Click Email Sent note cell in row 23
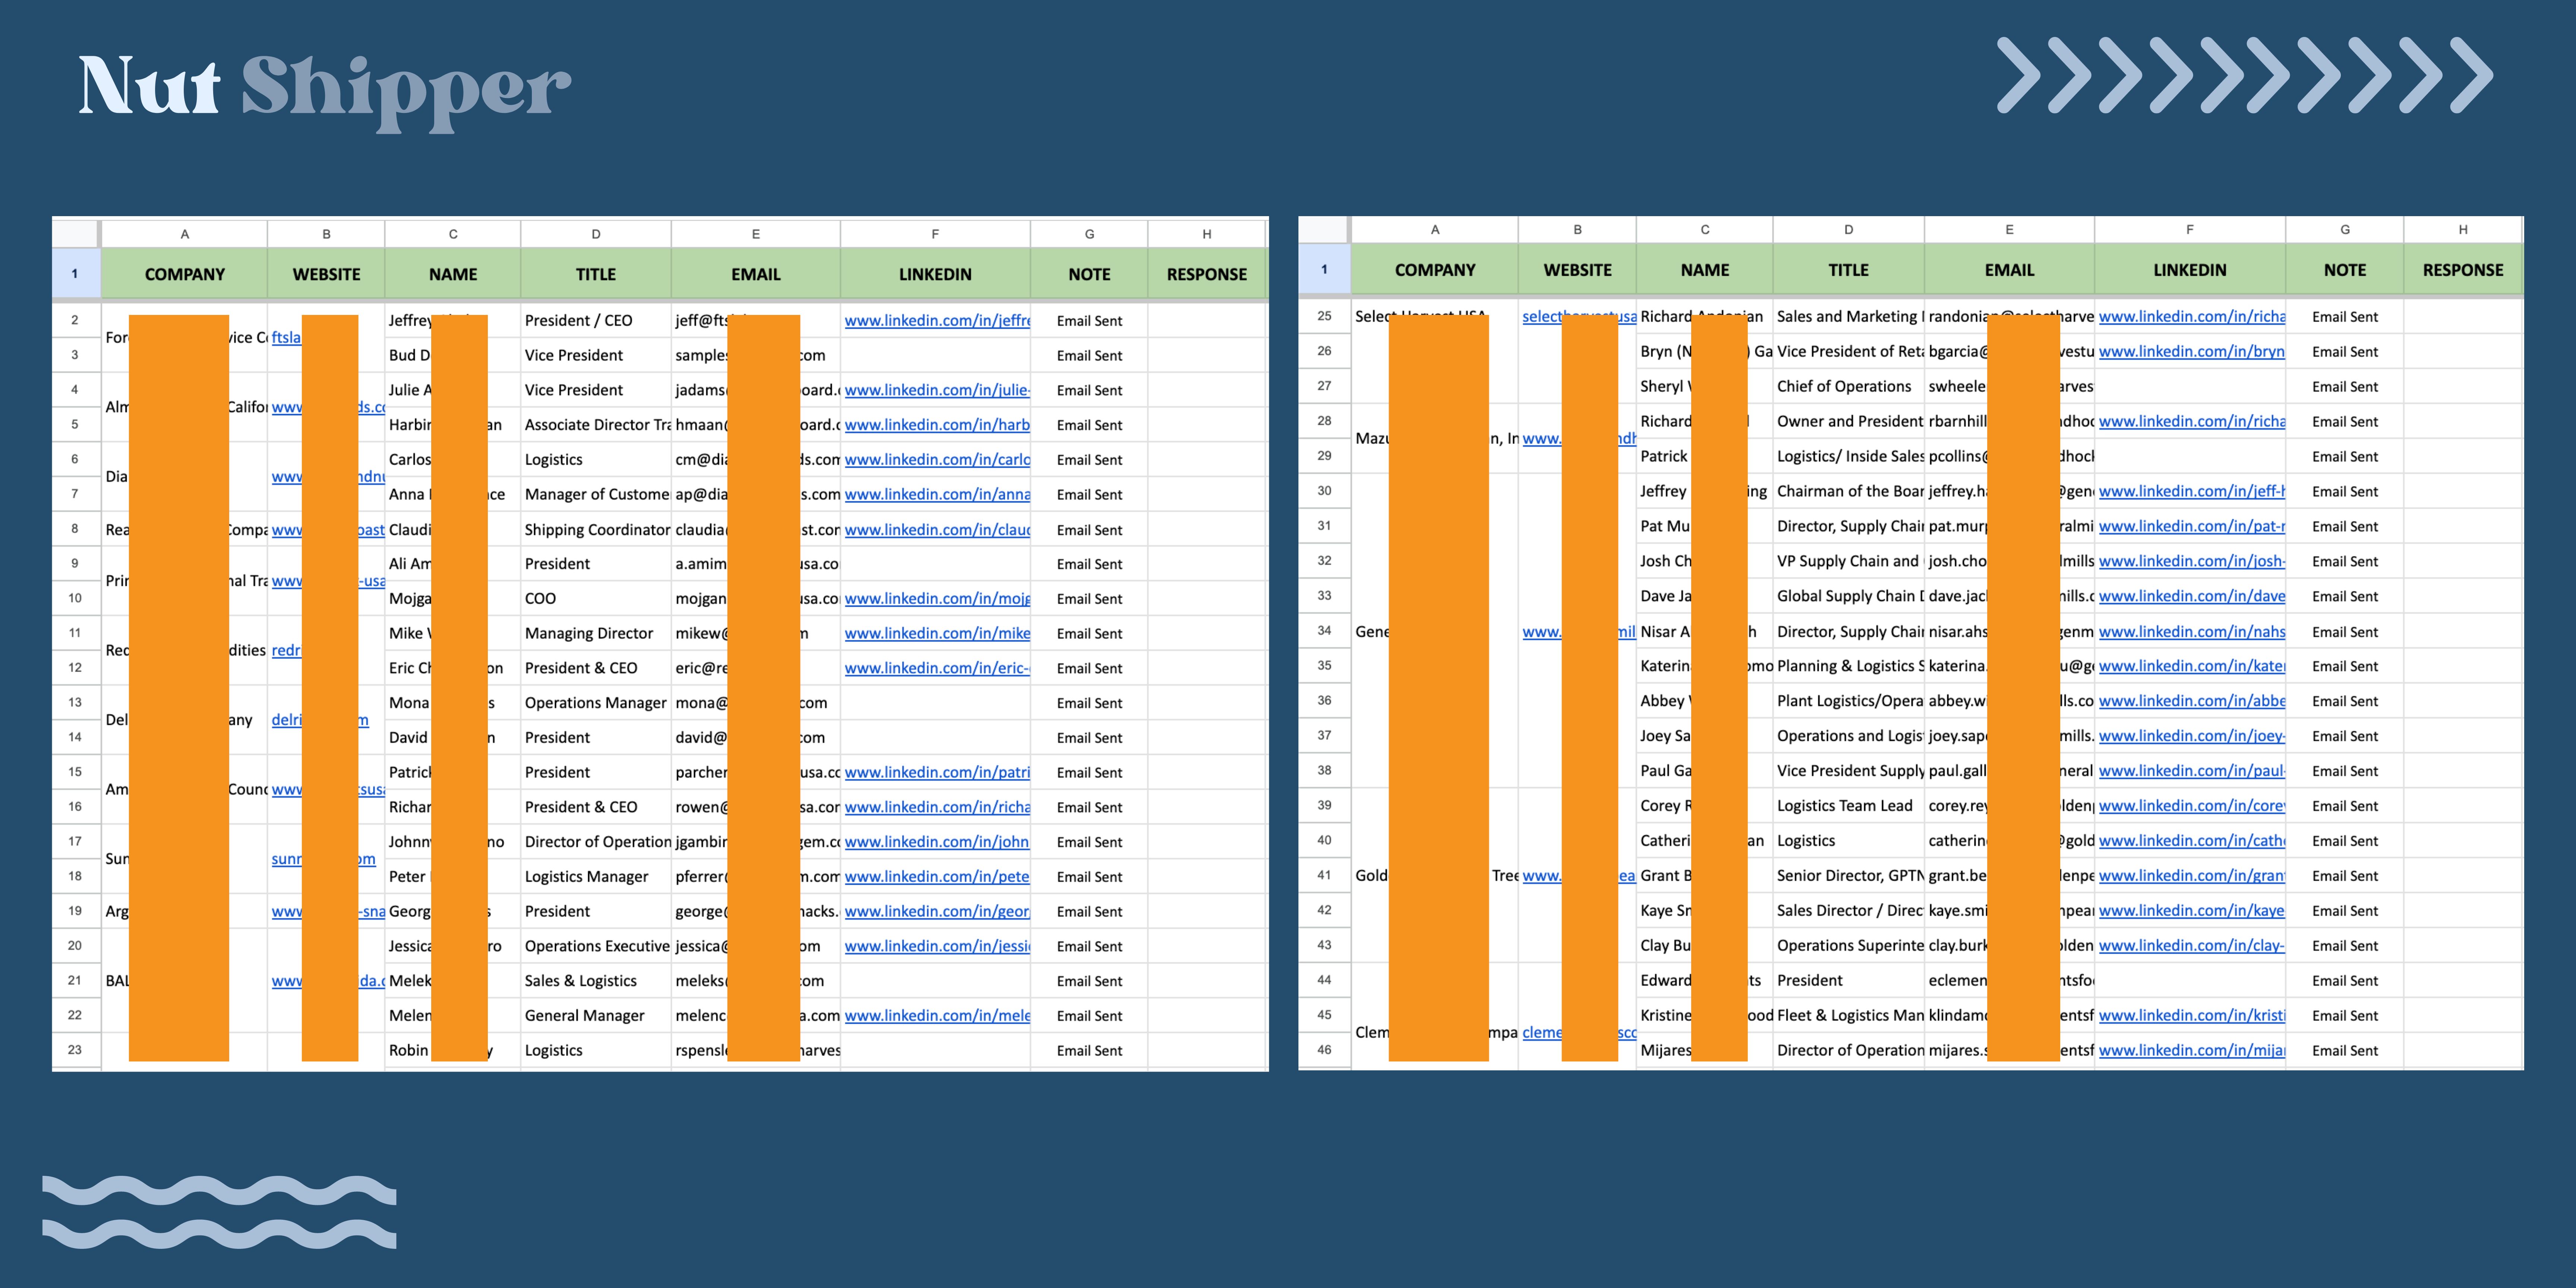This screenshot has height=1288, width=2576. (x=1089, y=1050)
